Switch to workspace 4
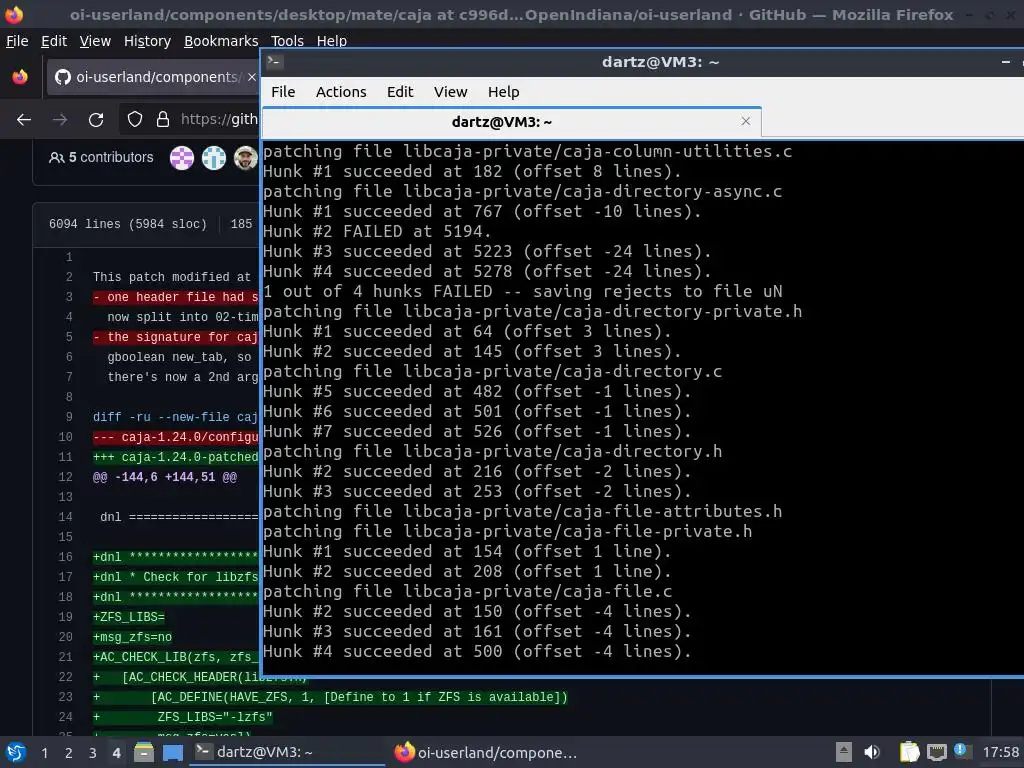The width and height of the screenshot is (1024, 768). [x=117, y=753]
